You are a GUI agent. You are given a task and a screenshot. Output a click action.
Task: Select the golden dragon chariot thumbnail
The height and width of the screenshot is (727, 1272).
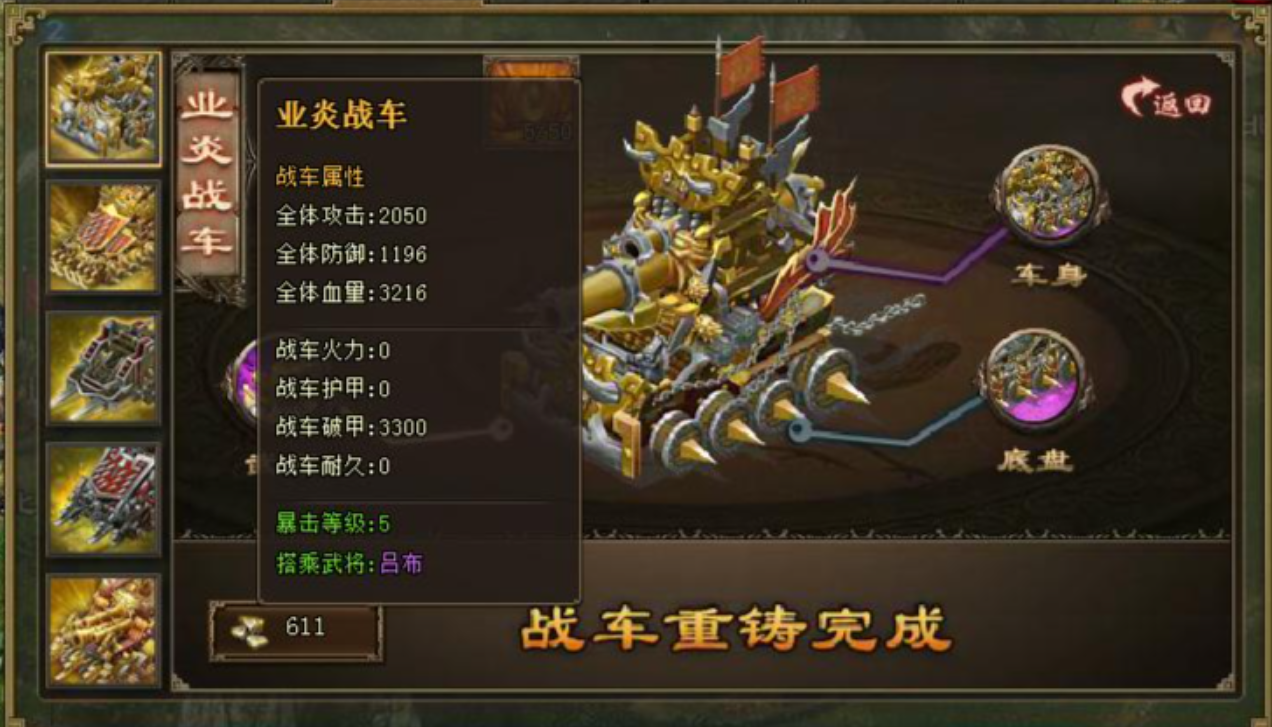tap(103, 107)
